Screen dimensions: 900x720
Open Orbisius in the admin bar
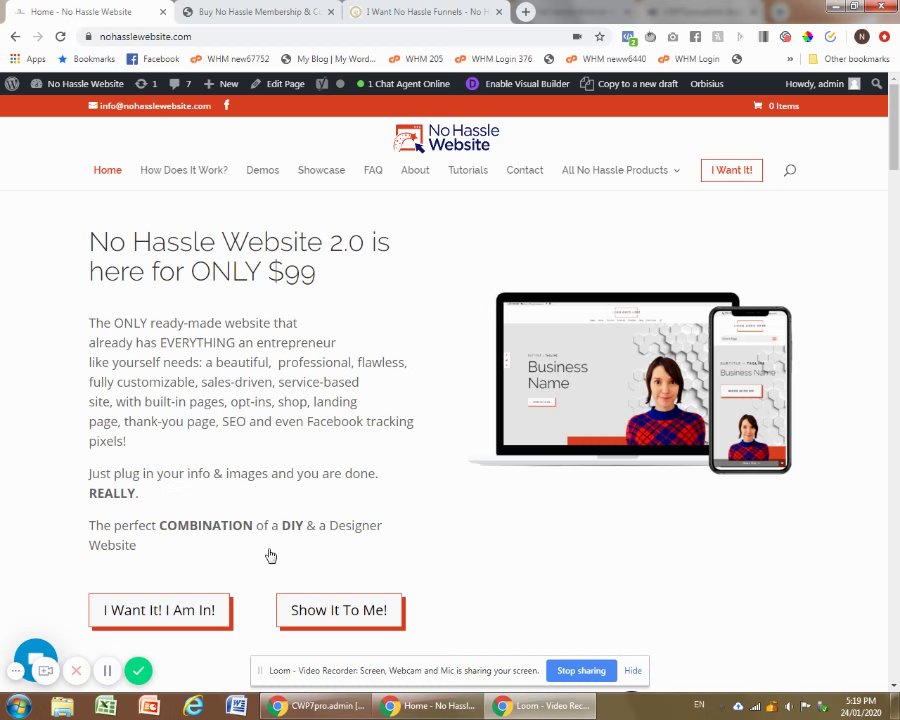coord(707,84)
